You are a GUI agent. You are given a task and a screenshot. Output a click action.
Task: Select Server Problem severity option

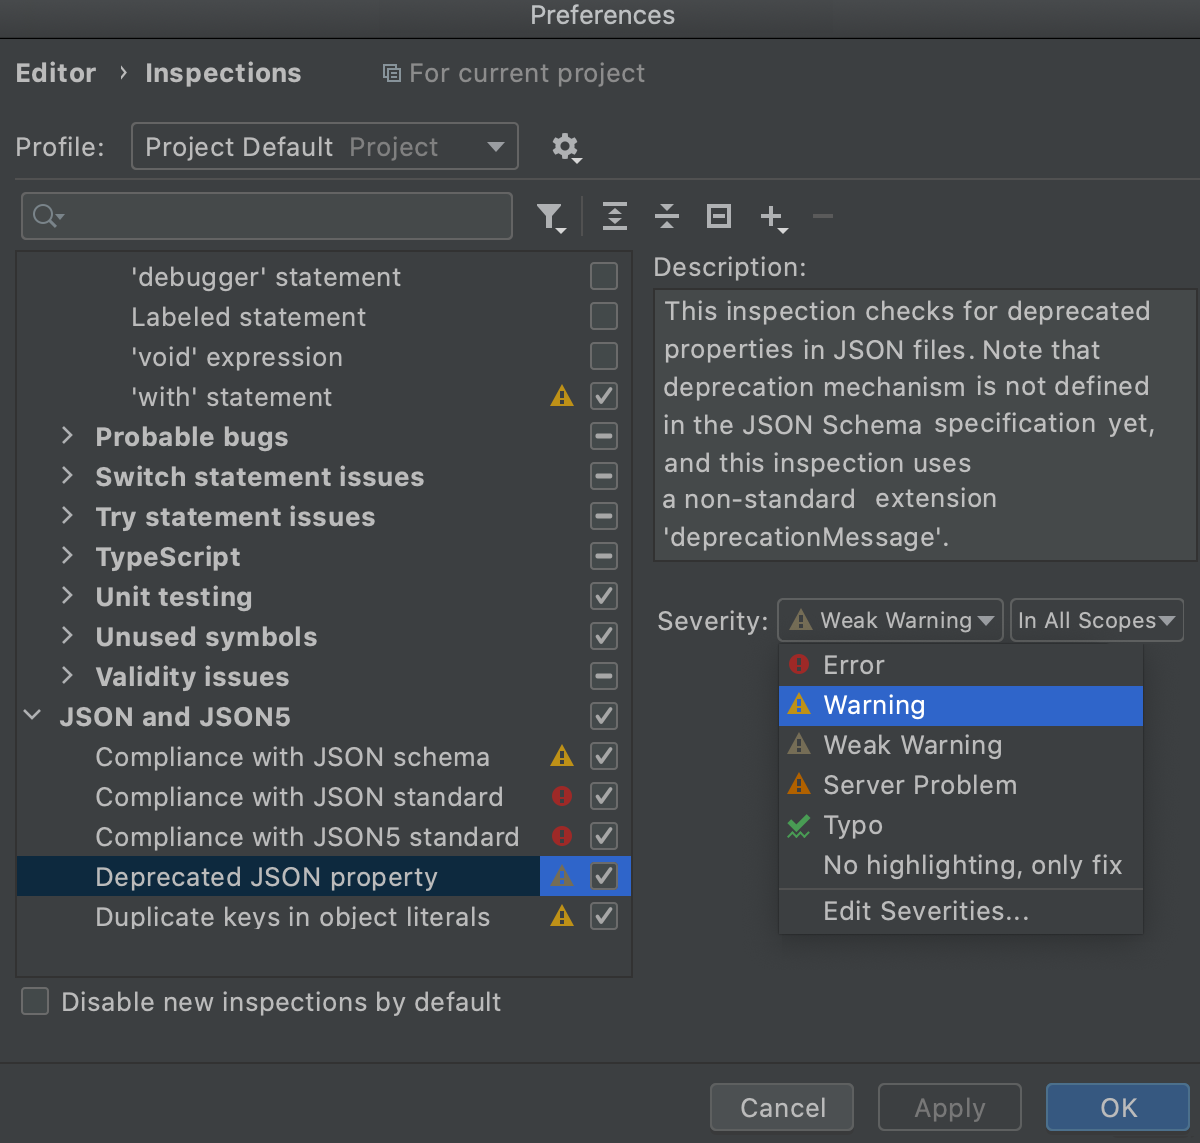[961, 786]
